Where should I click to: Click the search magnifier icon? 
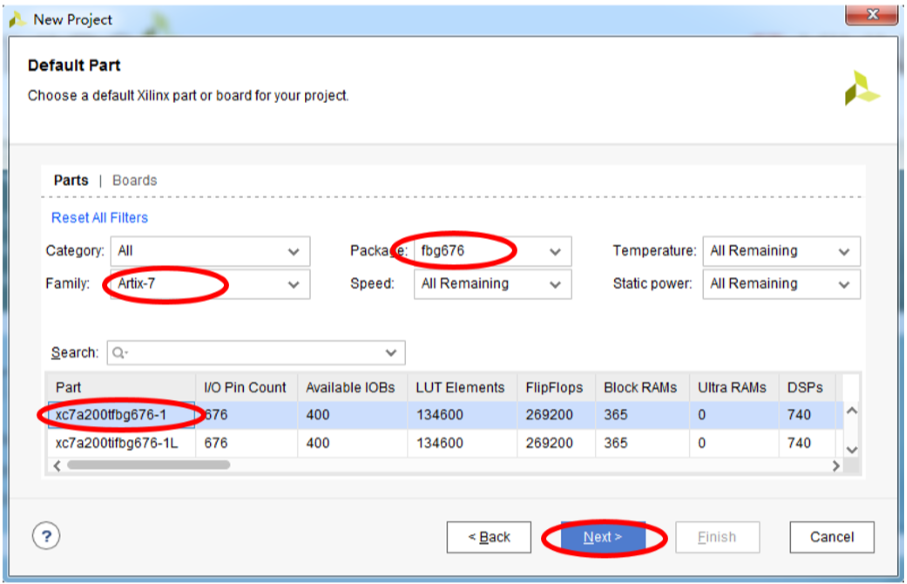121,353
